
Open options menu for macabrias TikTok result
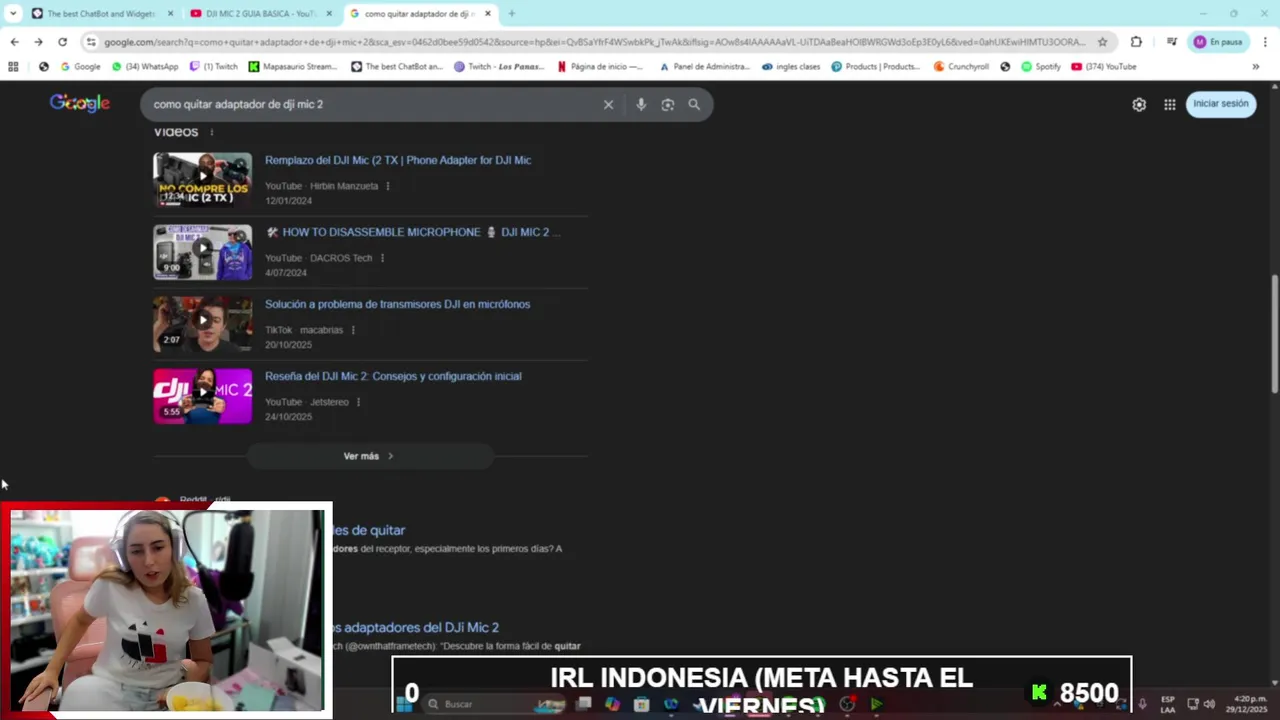(x=353, y=330)
